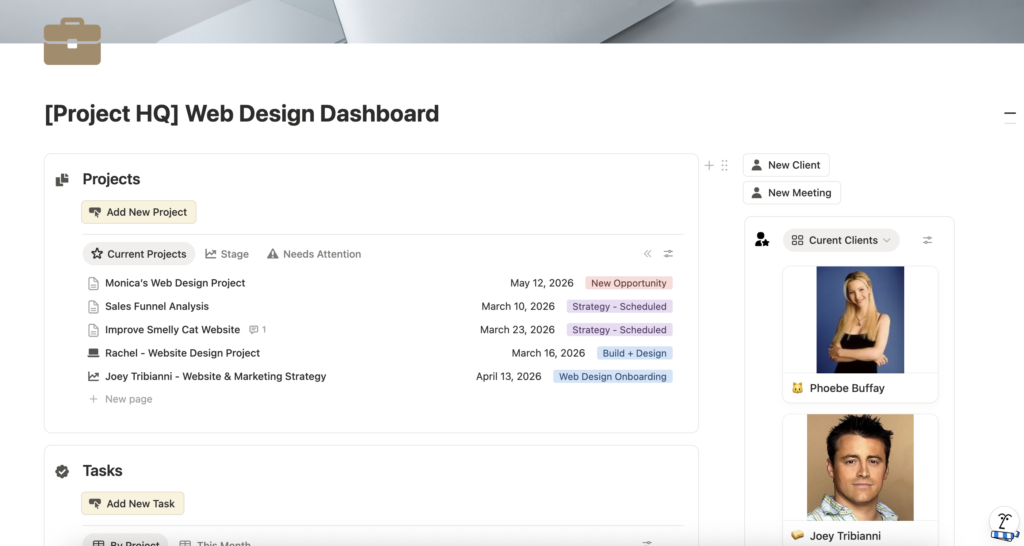This screenshot has height=546, width=1024.
Task: Open Phoebe Buffay client photo card
Action: click(860, 319)
